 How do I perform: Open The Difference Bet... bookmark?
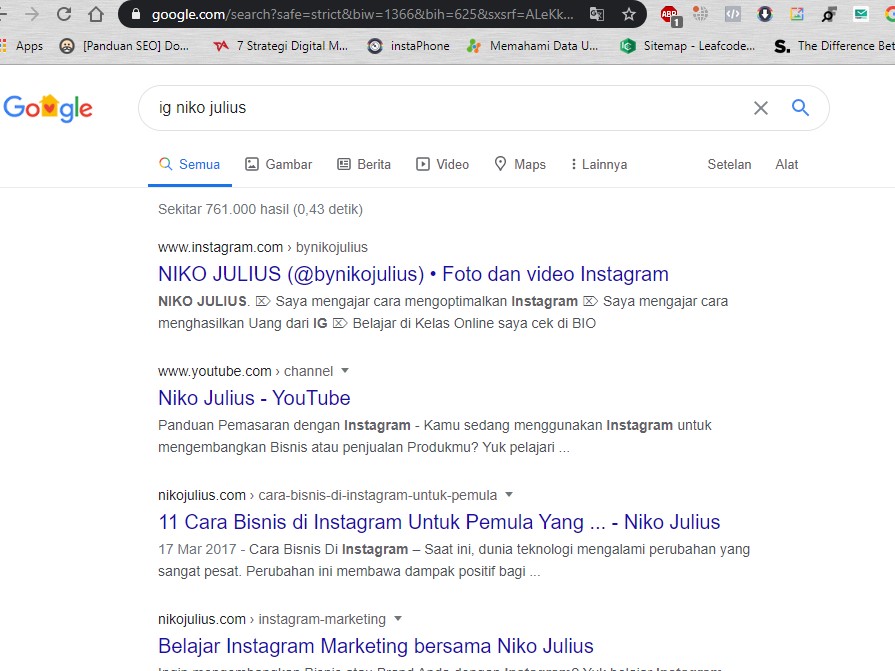(x=834, y=46)
